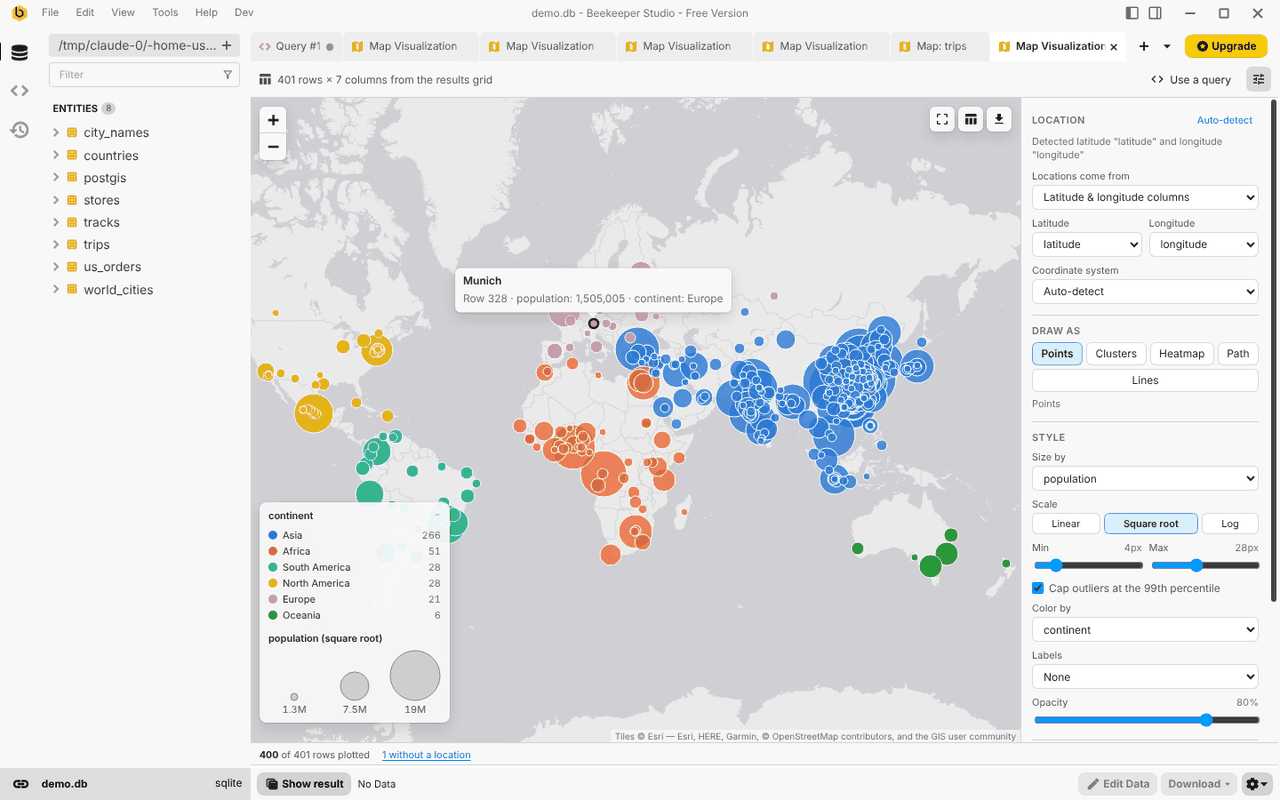Toggle Cap outliers at the 99th percentile

[x=1038, y=588]
